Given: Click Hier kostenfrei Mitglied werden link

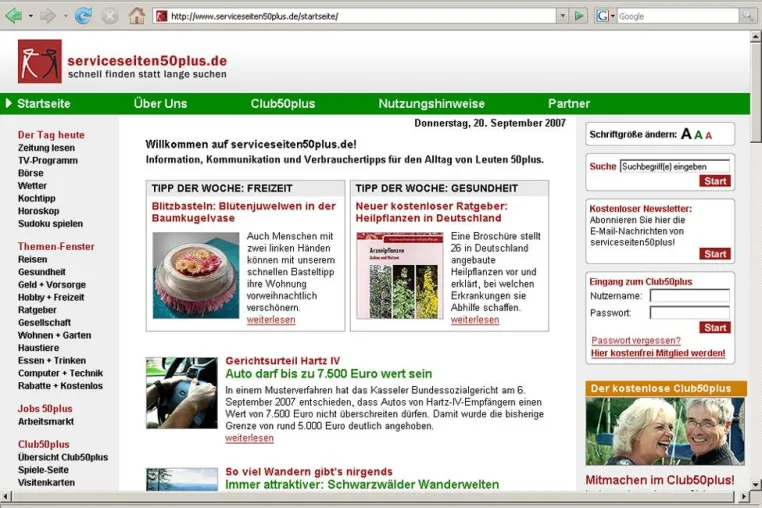Looking at the screenshot, I should (x=658, y=353).
